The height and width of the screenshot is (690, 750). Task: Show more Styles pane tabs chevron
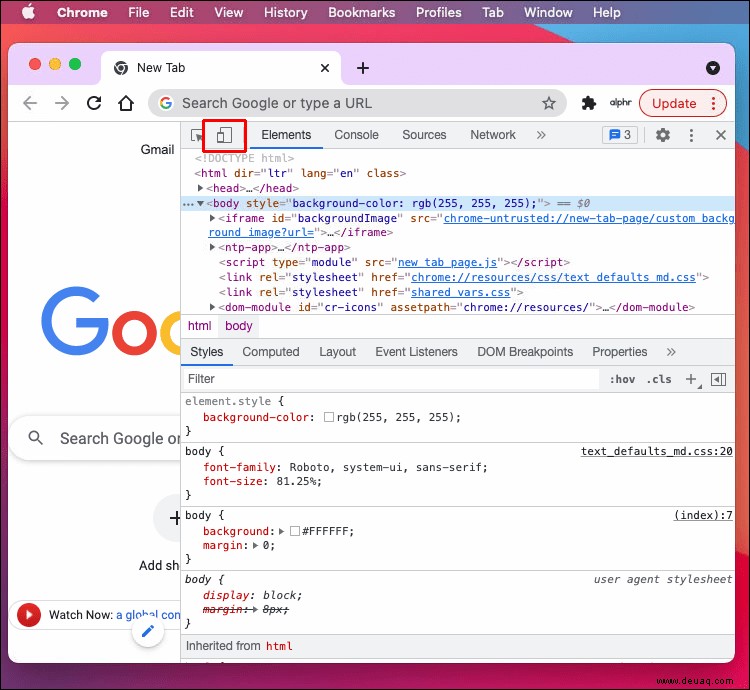671,352
